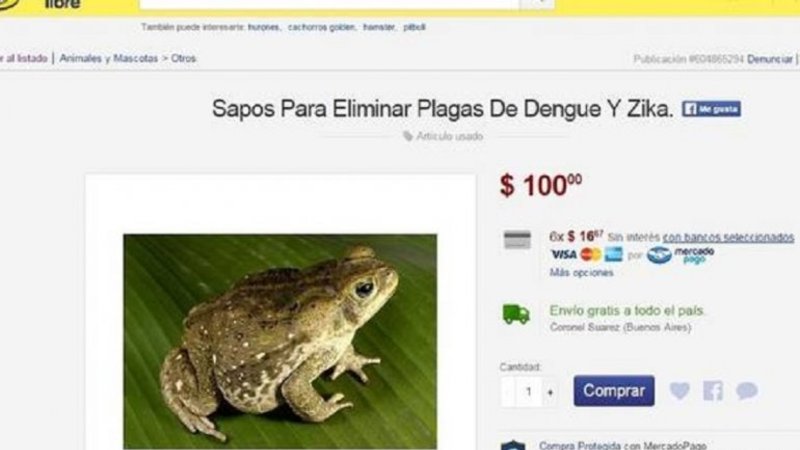Click the quantity input field

pyautogui.click(x=529, y=392)
